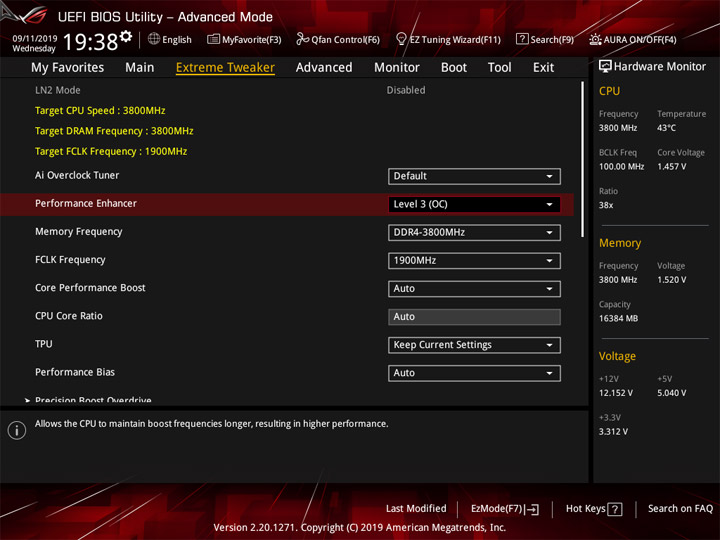Click the TPU label
The height and width of the screenshot is (540, 720).
point(44,344)
